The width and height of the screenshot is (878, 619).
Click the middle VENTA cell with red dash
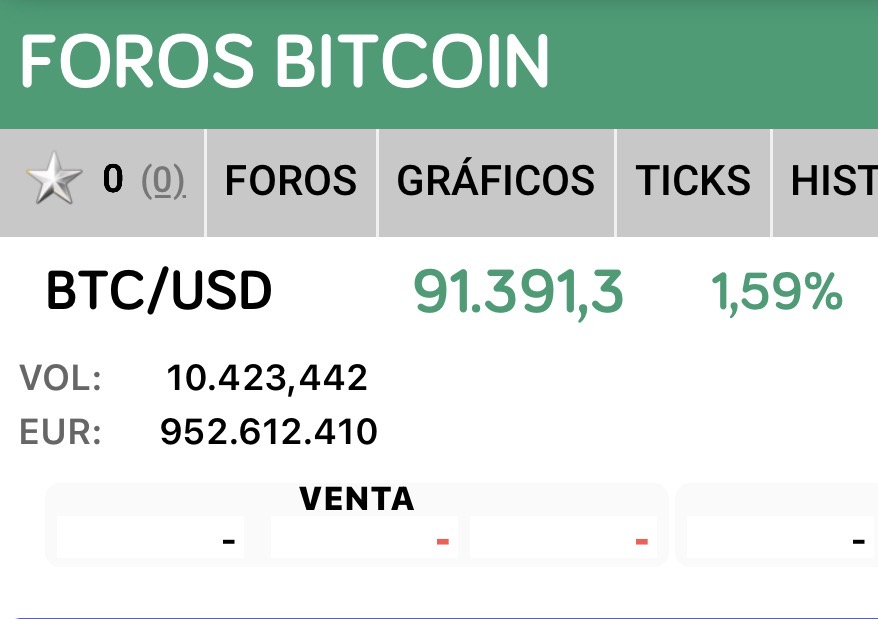click(364, 539)
